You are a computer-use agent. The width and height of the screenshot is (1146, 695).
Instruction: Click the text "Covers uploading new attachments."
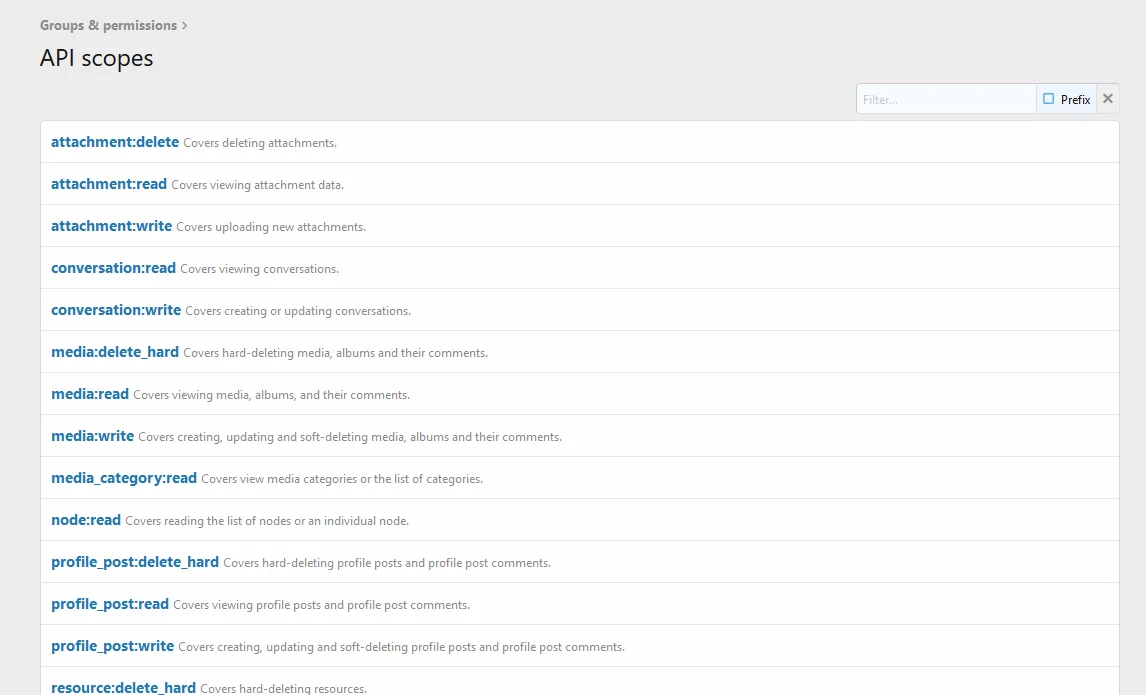pyautogui.click(x=271, y=227)
